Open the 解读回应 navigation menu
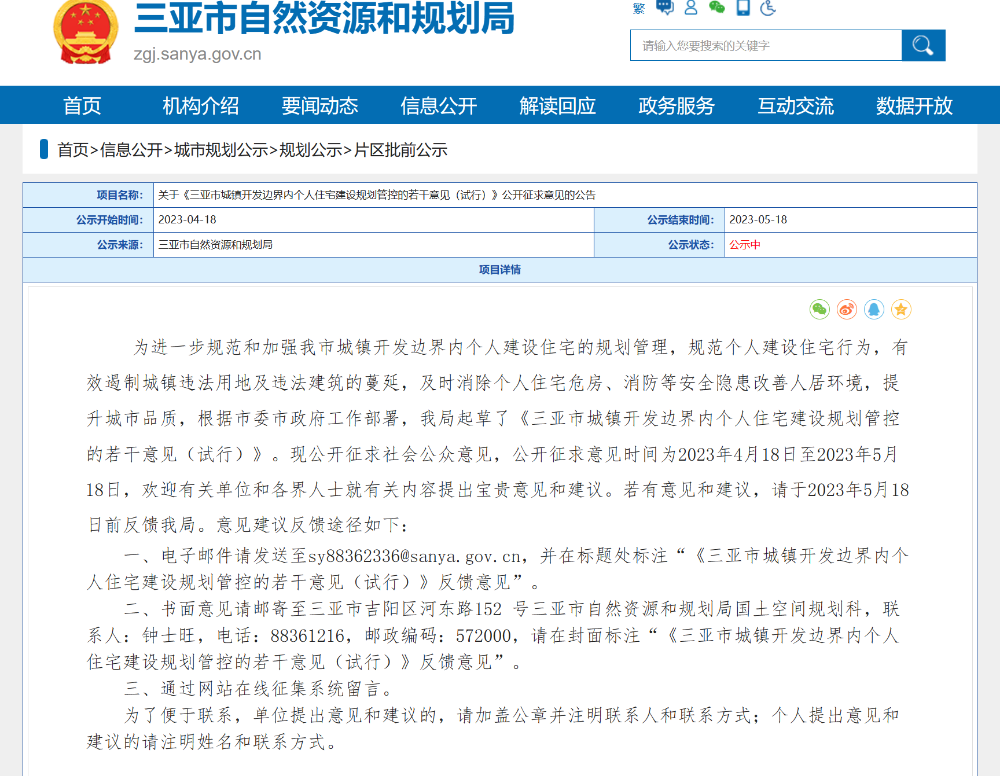The image size is (1000, 776). pos(557,105)
